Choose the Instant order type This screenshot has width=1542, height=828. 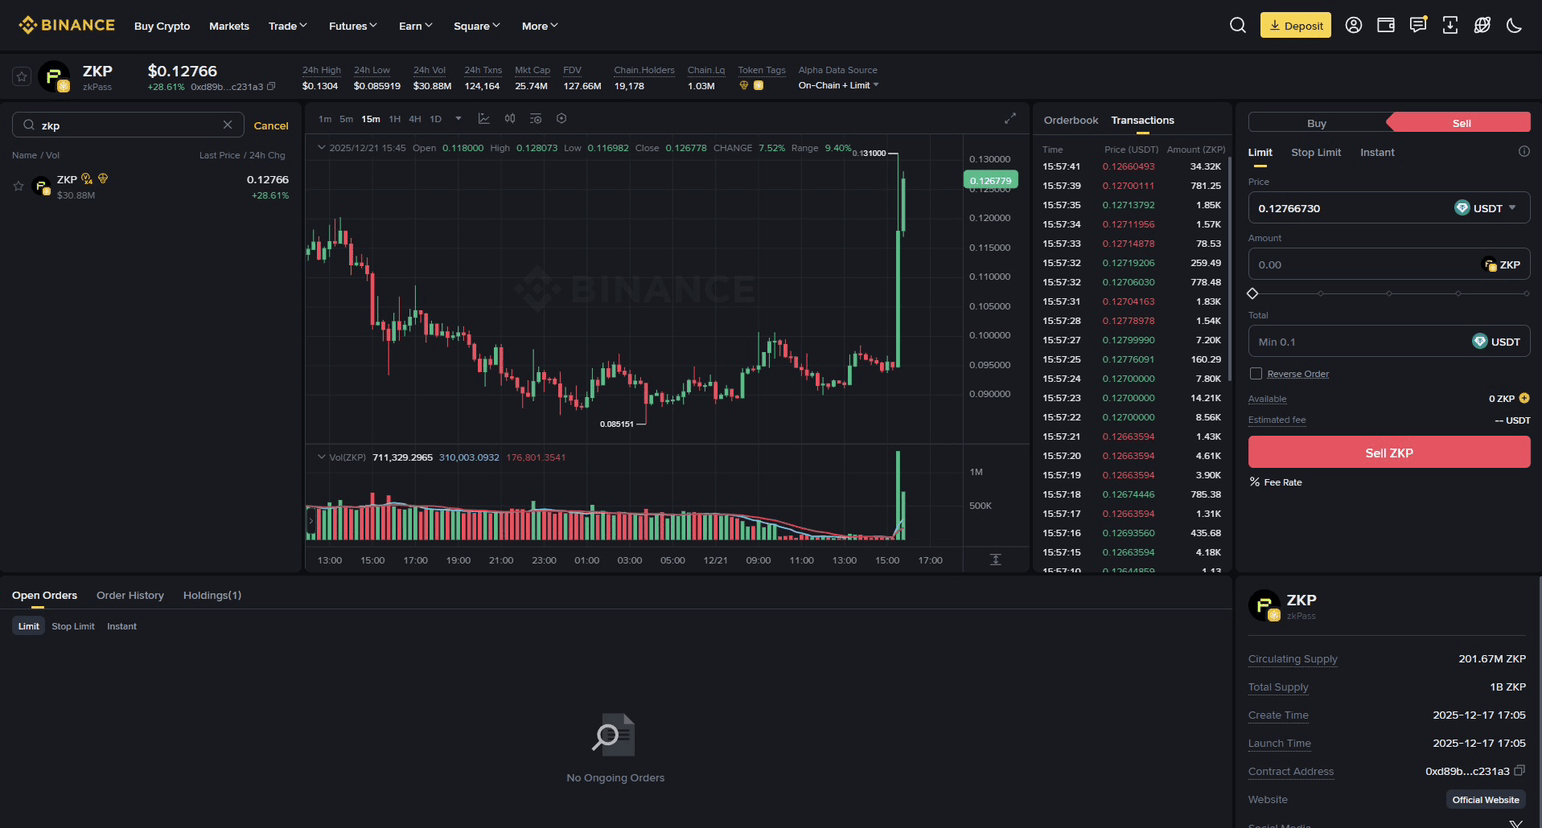click(1377, 152)
